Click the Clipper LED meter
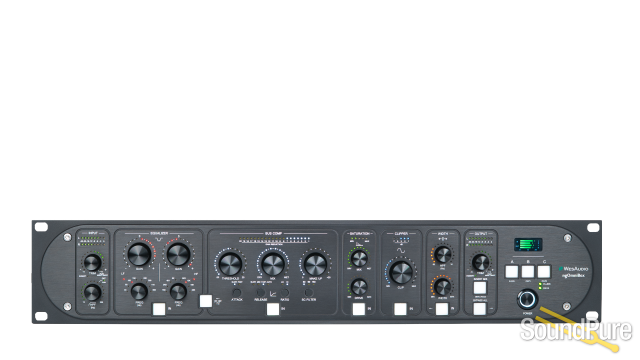 pos(401,240)
